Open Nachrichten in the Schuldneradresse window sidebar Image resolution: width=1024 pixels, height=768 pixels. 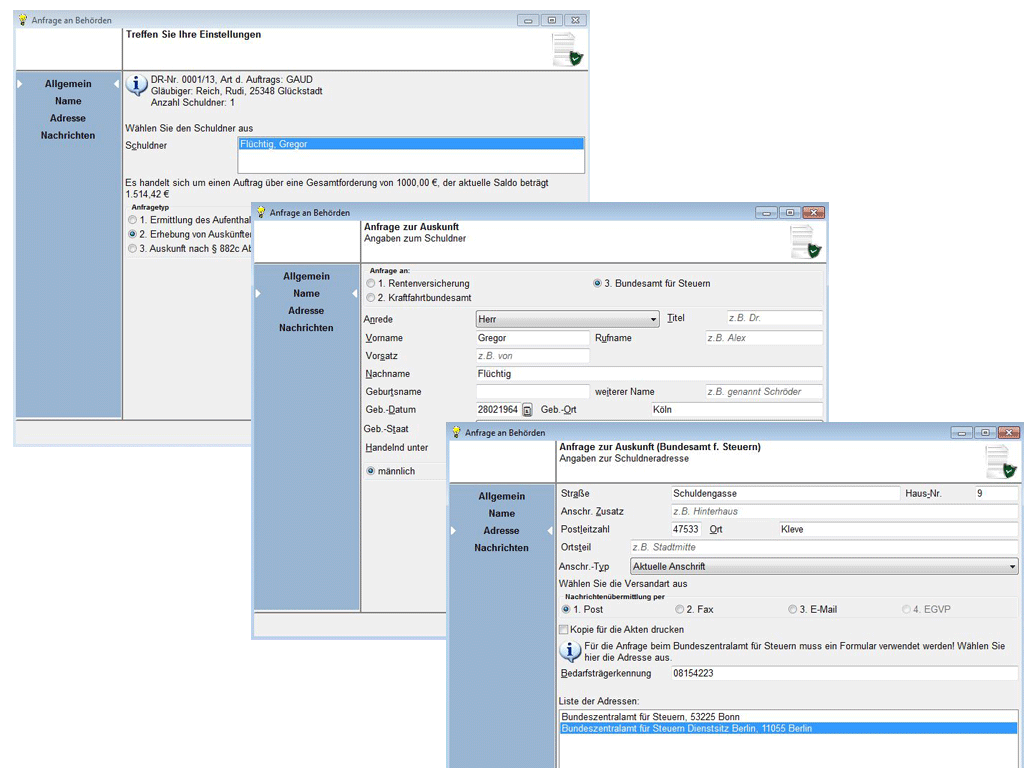click(501, 548)
